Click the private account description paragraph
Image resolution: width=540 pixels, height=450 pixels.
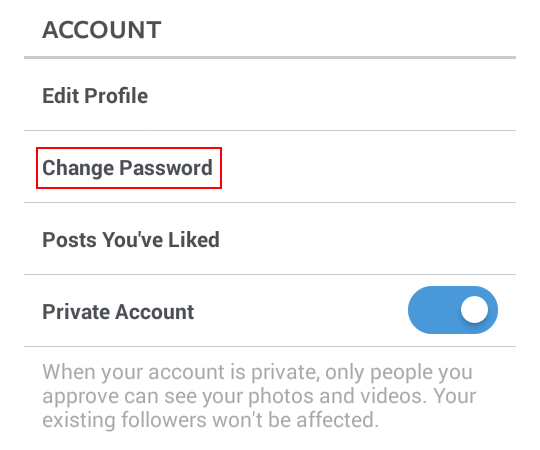tap(259, 396)
